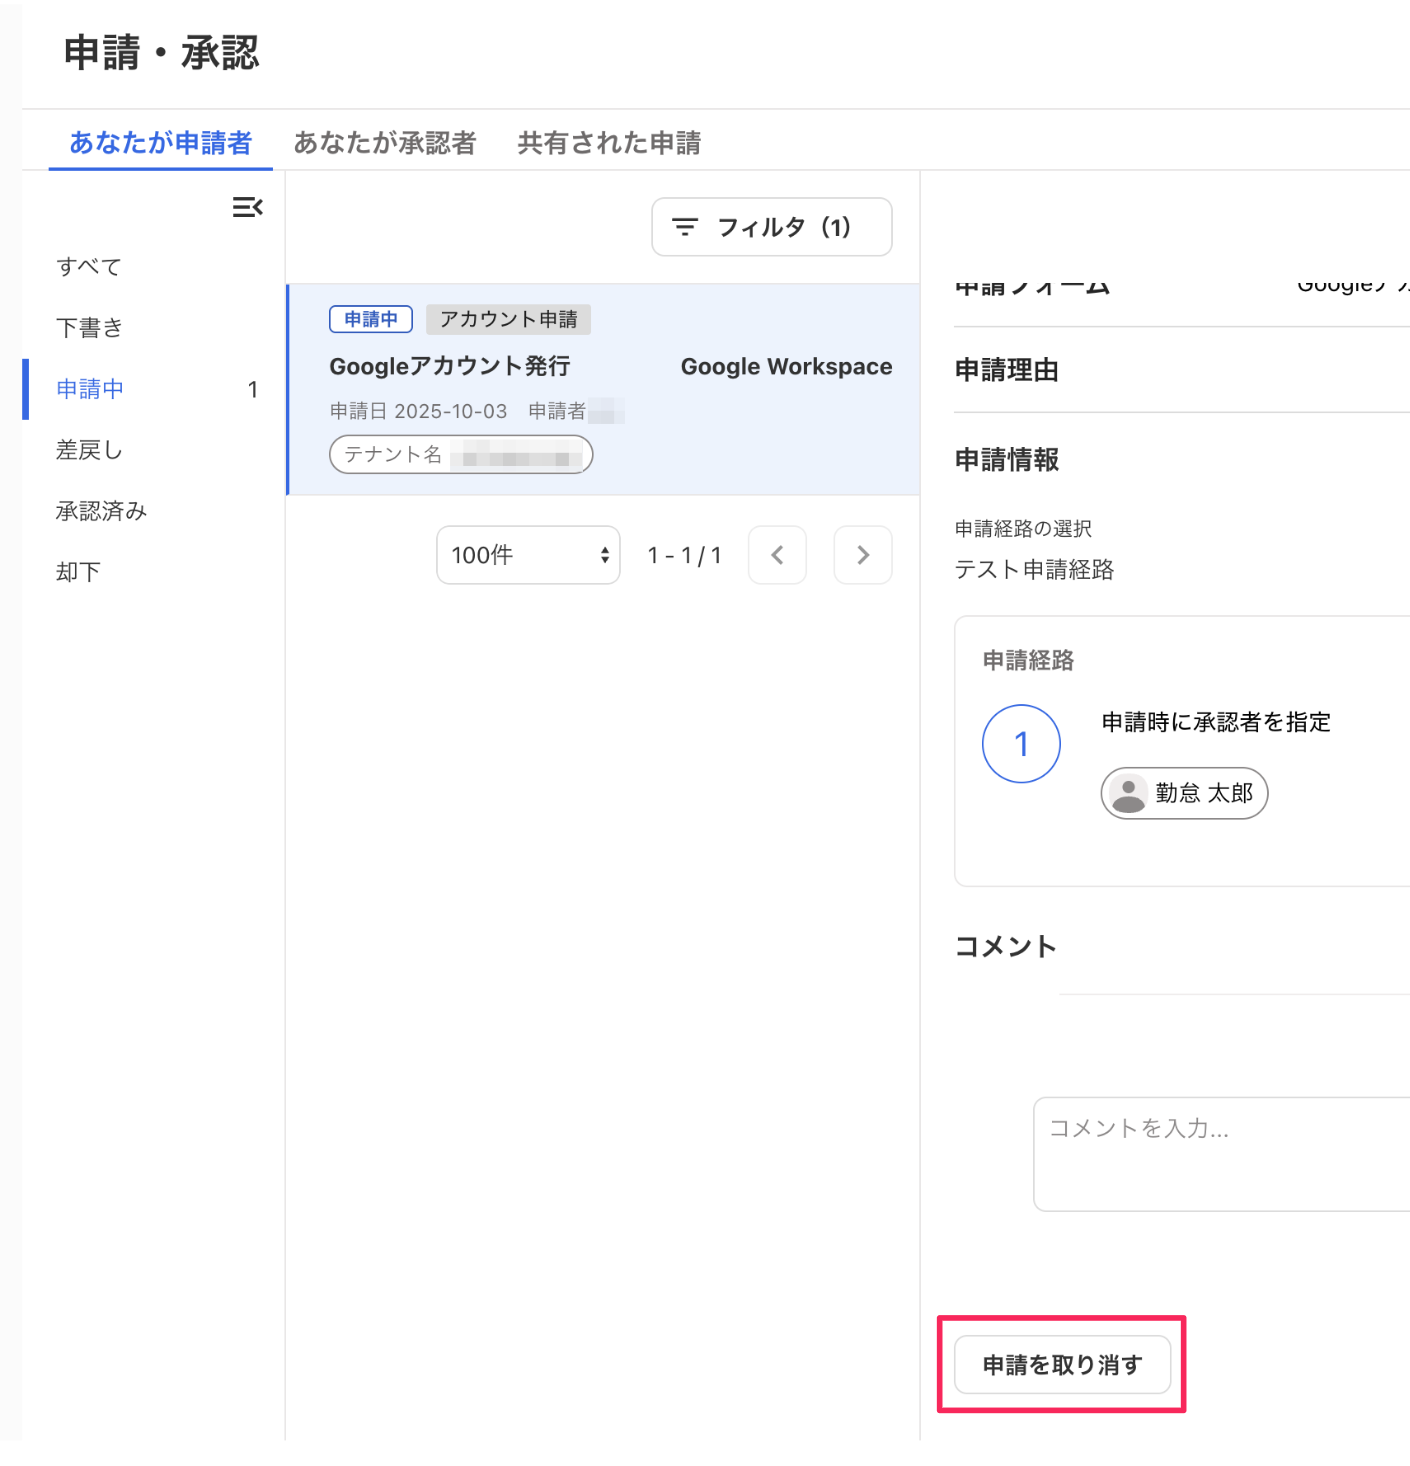
Task: Collapse the sidebar menu icon
Action: (247, 207)
